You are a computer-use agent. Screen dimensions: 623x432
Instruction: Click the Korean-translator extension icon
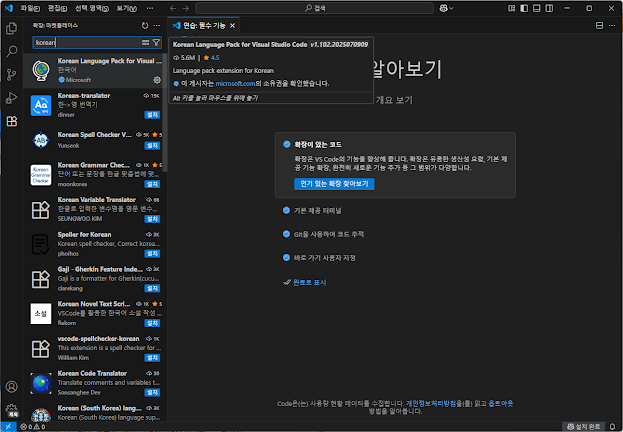[x=41, y=105]
